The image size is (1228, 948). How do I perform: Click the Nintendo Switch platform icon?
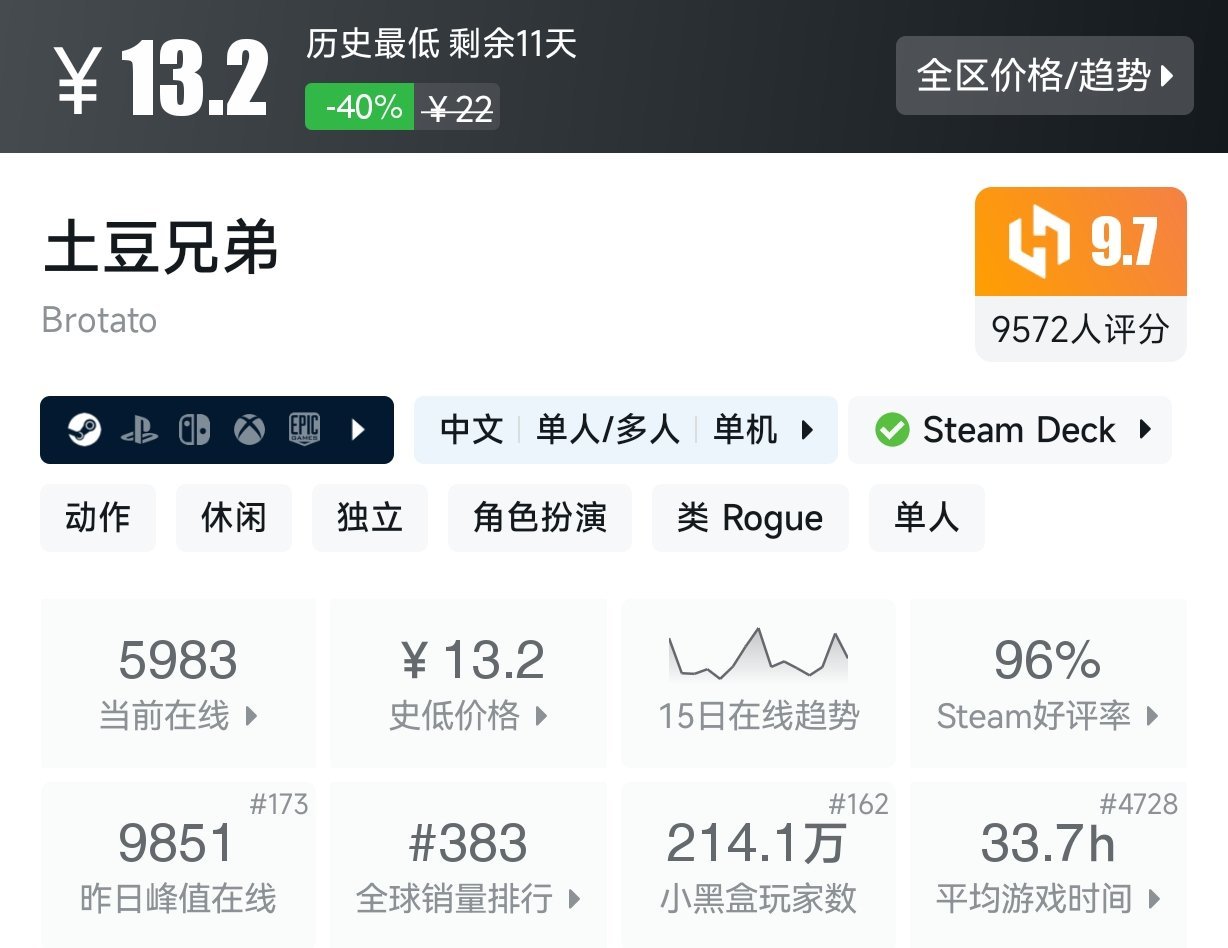(x=194, y=430)
